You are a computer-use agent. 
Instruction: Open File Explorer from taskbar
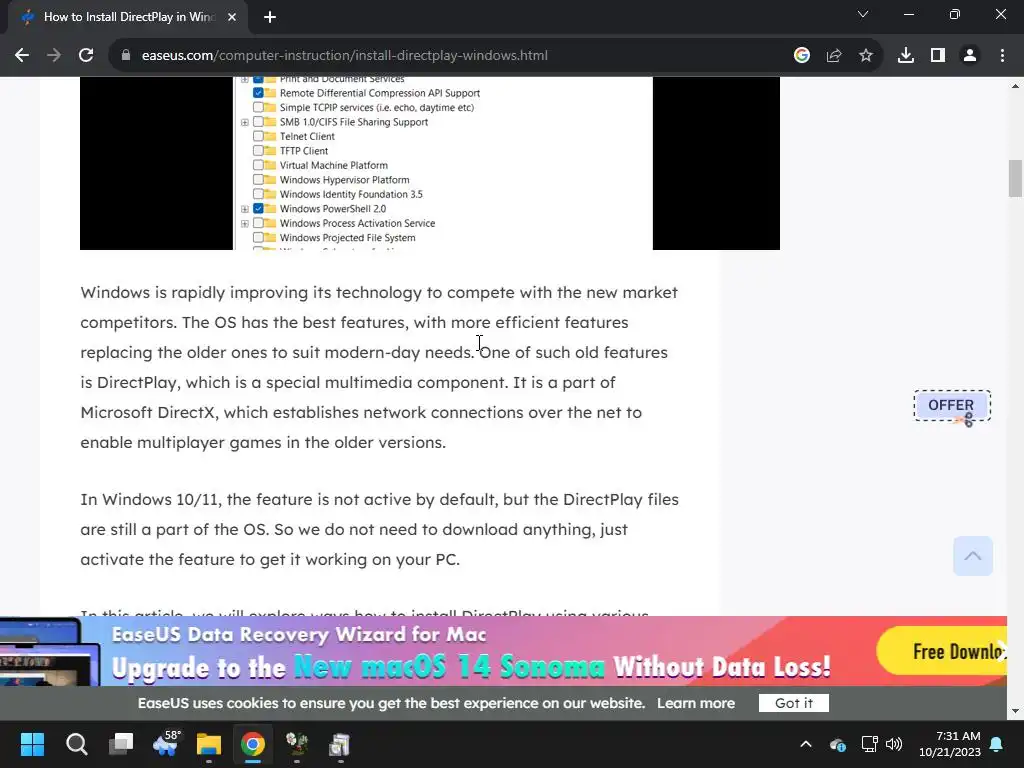point(209,744)
